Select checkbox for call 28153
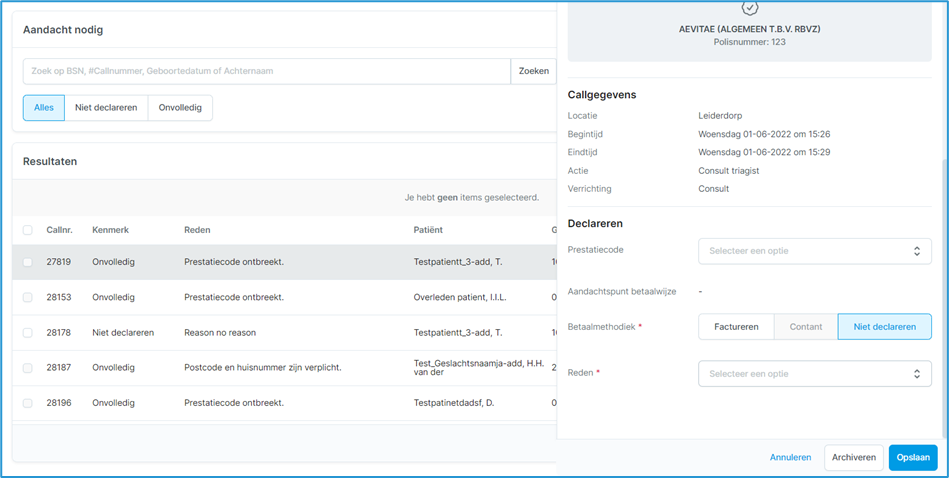Viewport: 949px width, 478px height. tap(28, 297)
